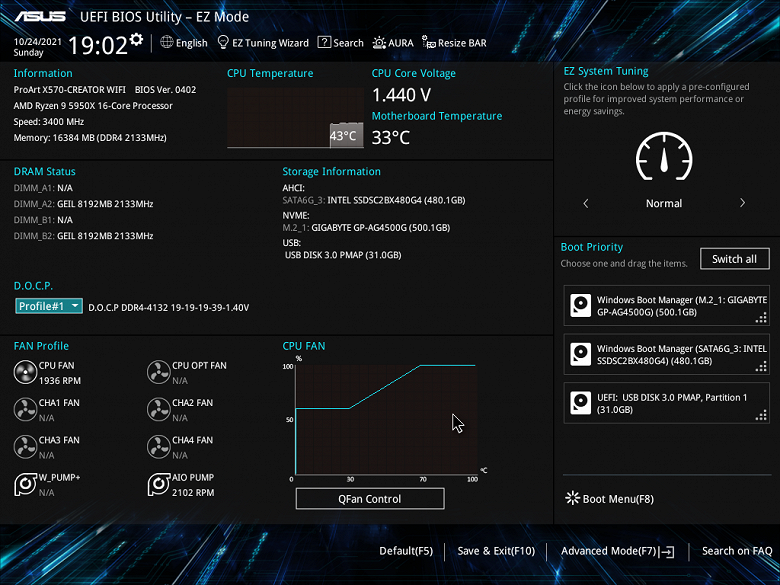The width and height of the screenshot is (780, 585).
Task: Click the 10/24/2021 date text
Action: (x=38, y=42)
